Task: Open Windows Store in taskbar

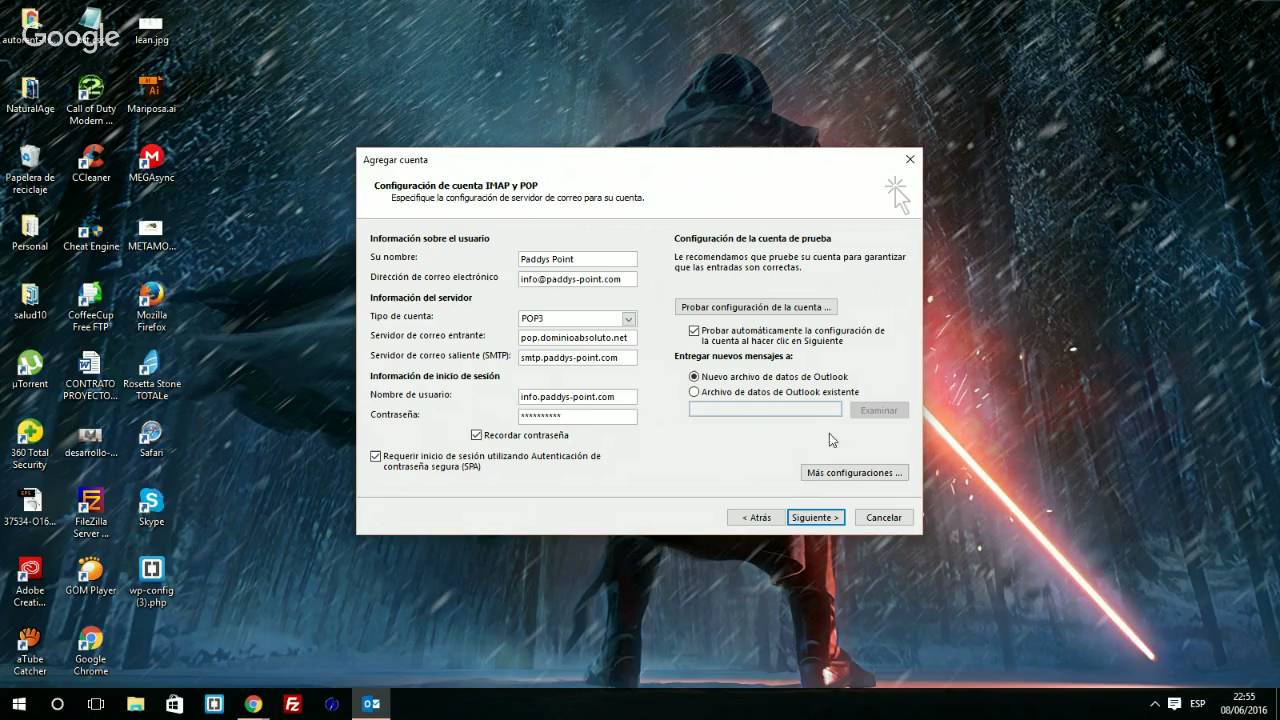Action: coord(174,704)
